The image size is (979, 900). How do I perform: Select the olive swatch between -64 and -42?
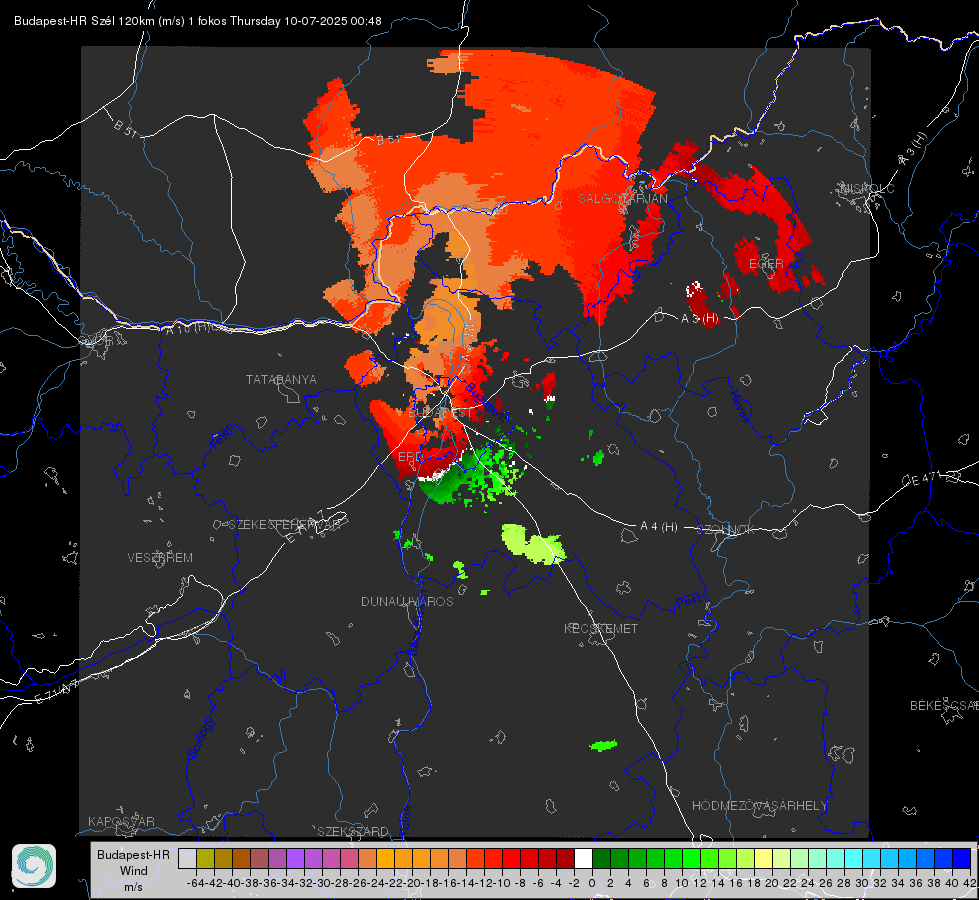pyautogui.click(x=205, y=858)
